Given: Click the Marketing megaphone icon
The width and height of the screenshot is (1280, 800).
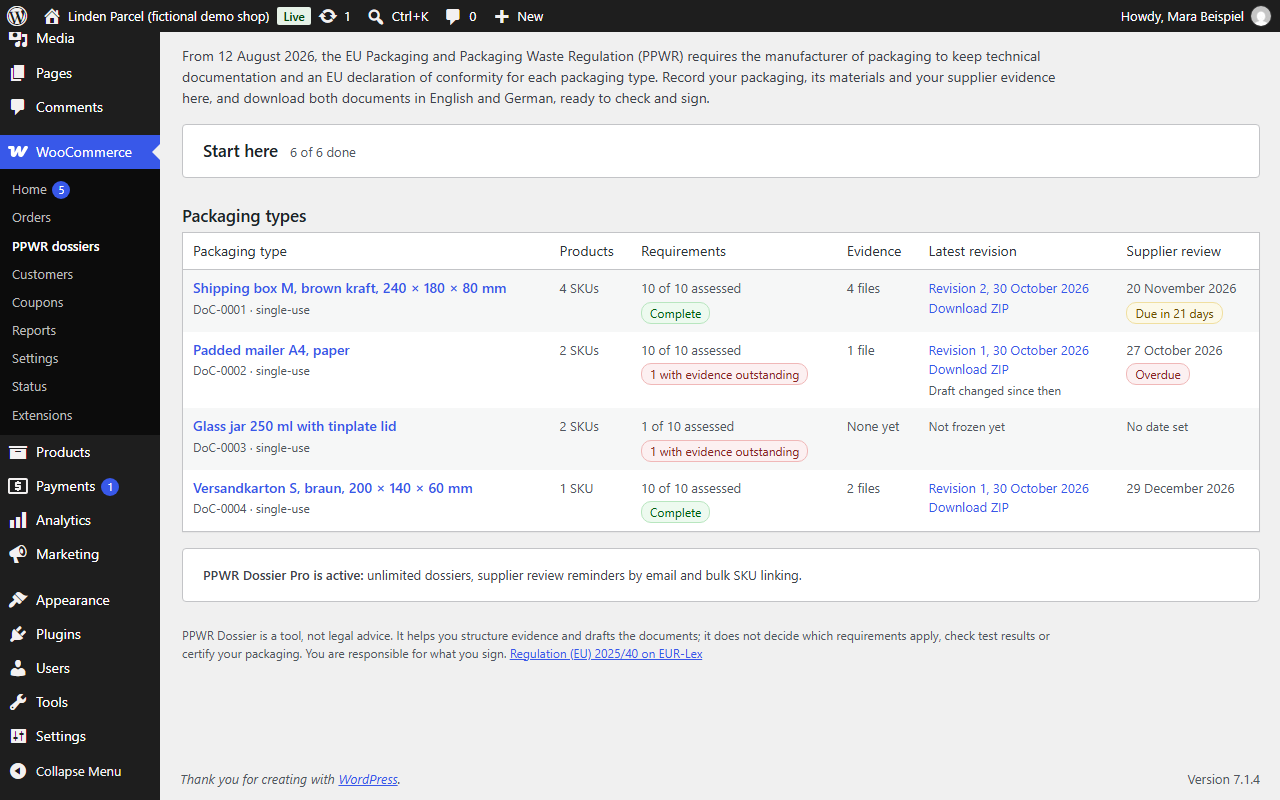Looking at the screenshot, I should 18,554.
